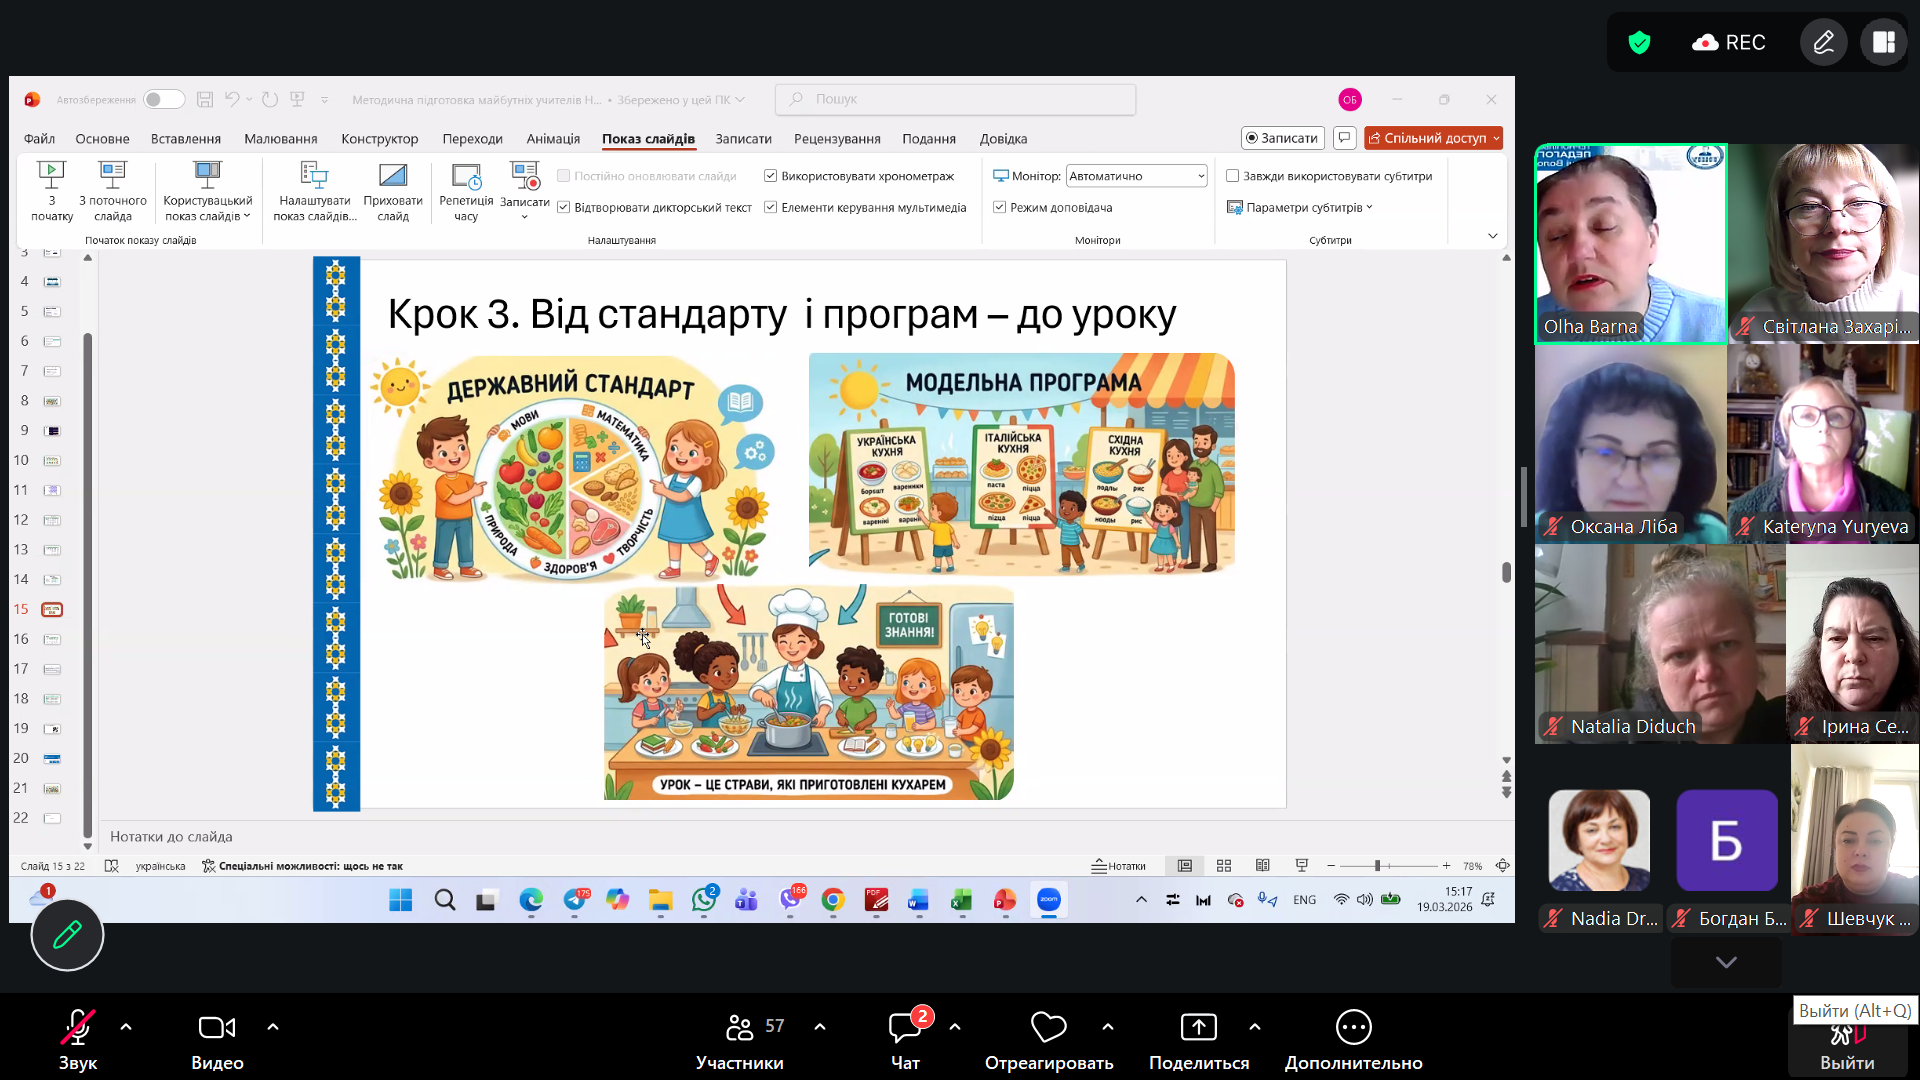Click the Save icon in title bar
This screenshot has width=1920, height=1080.
pyautogui.click(x=205, y=99)
